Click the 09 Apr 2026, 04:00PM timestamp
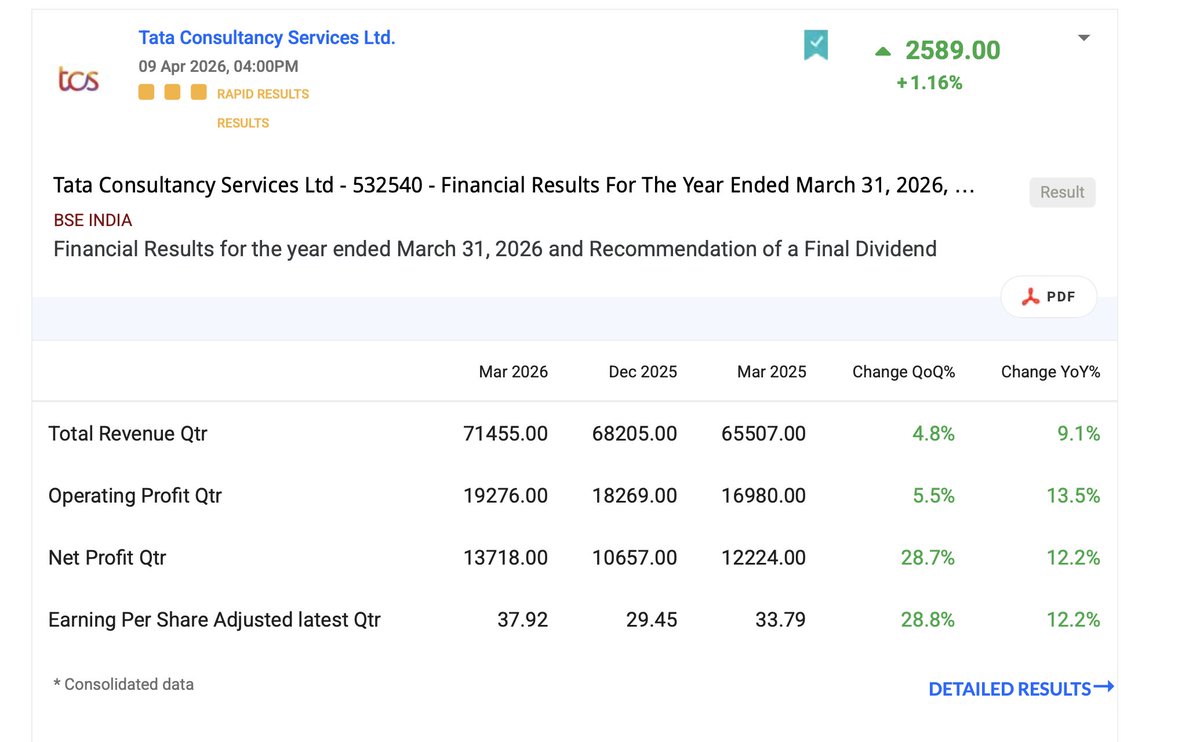The width and height of the screenshot is (1200, 742). 218,67
